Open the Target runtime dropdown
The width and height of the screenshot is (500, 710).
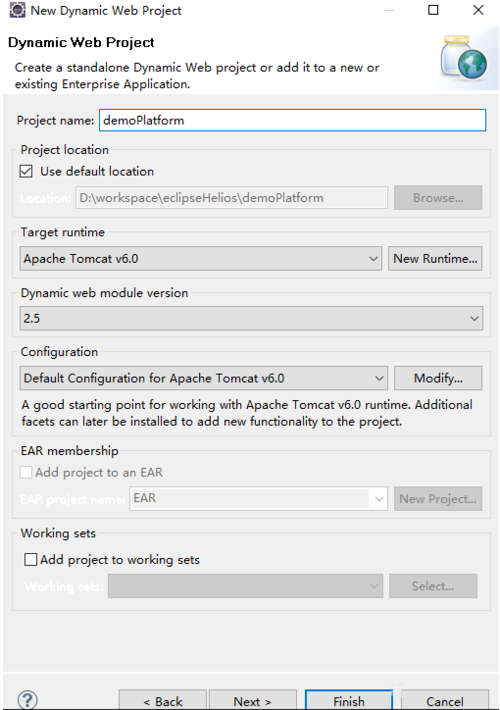[201, 259]
